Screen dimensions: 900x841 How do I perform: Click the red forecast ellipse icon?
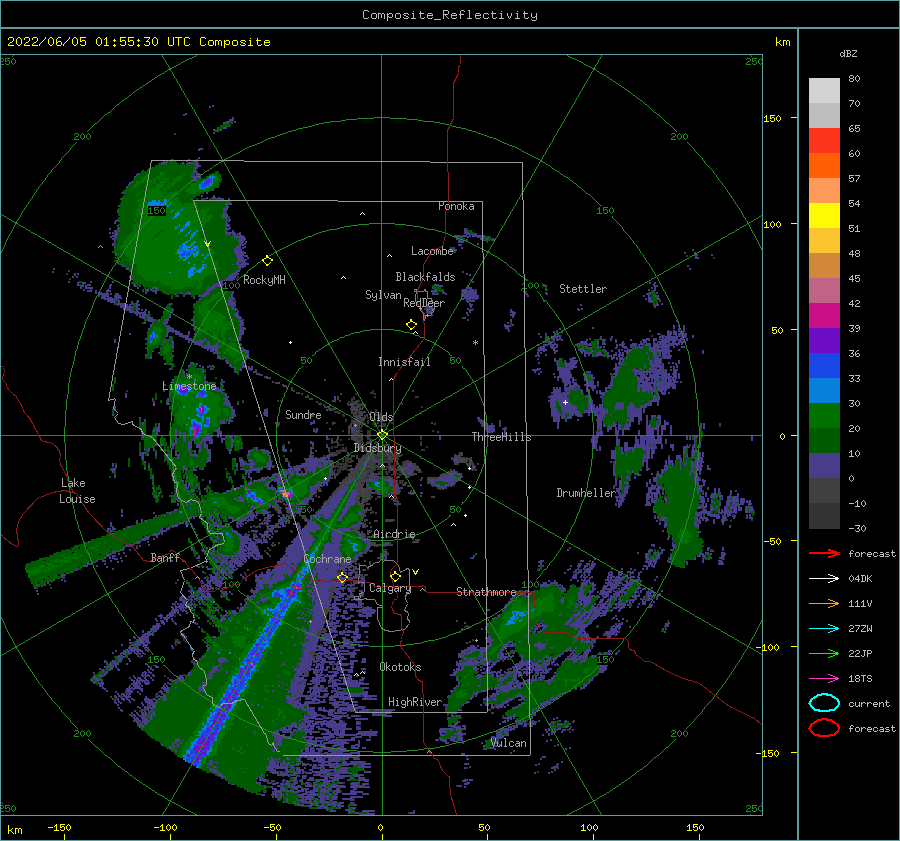pyautogui.click(x=824, y=728)
